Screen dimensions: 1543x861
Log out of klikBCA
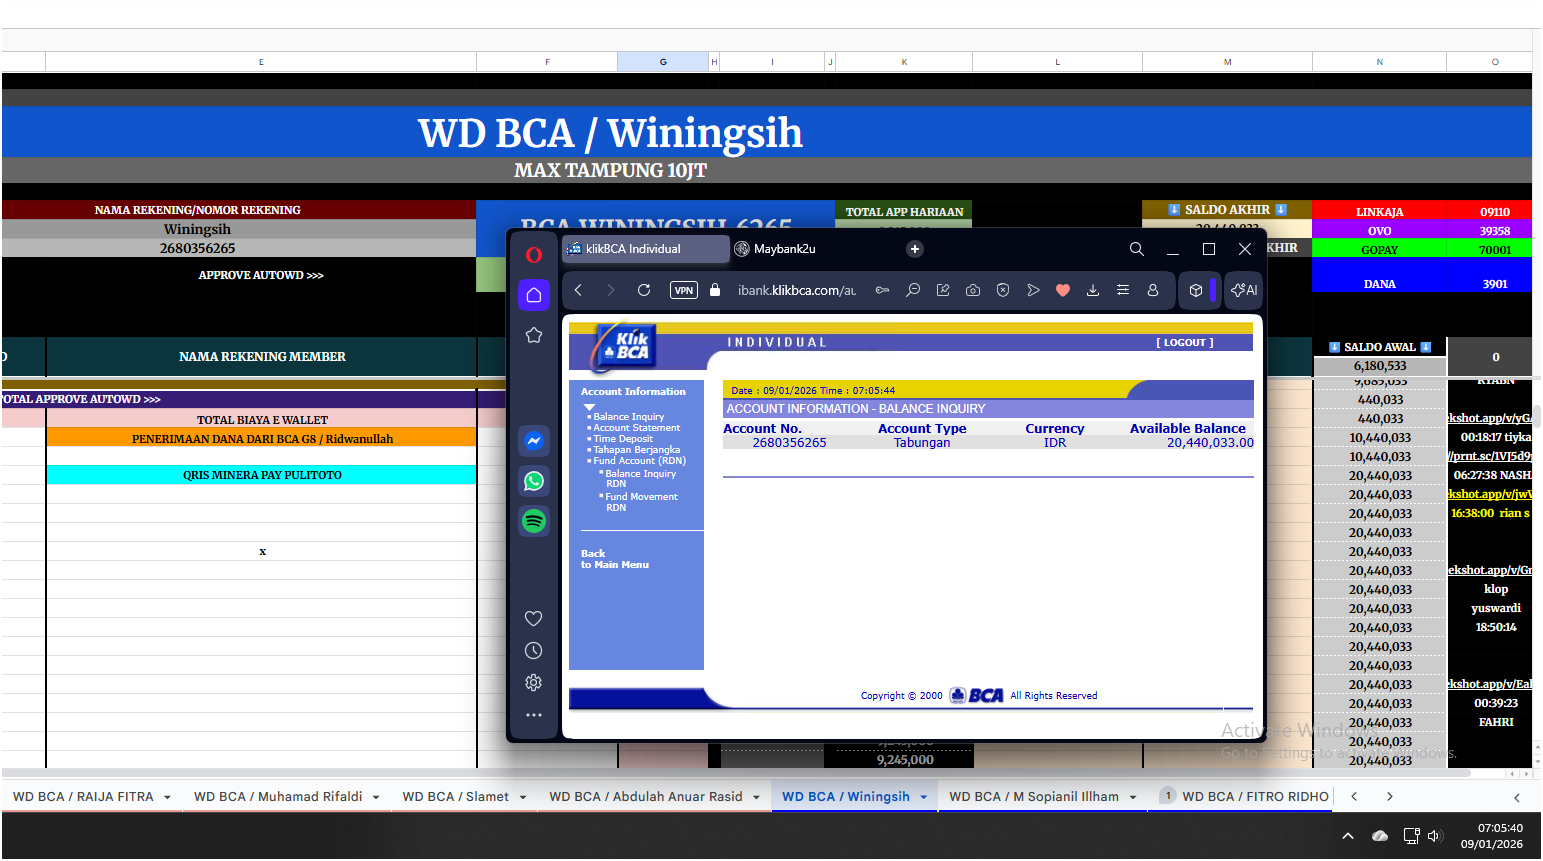(1185, 343)
